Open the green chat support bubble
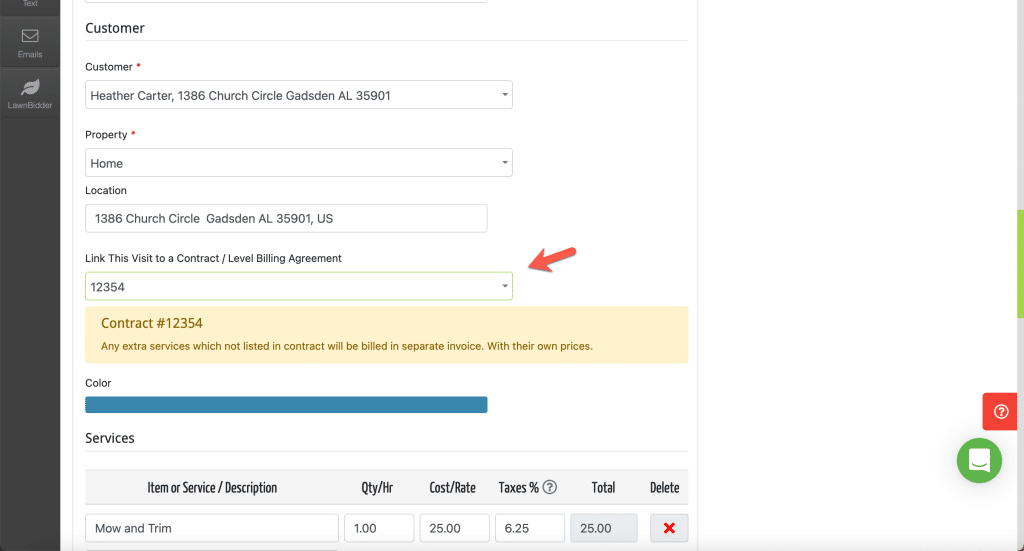Image resolution: width=1024 pixels, height=551 pixels. [979, 460]
